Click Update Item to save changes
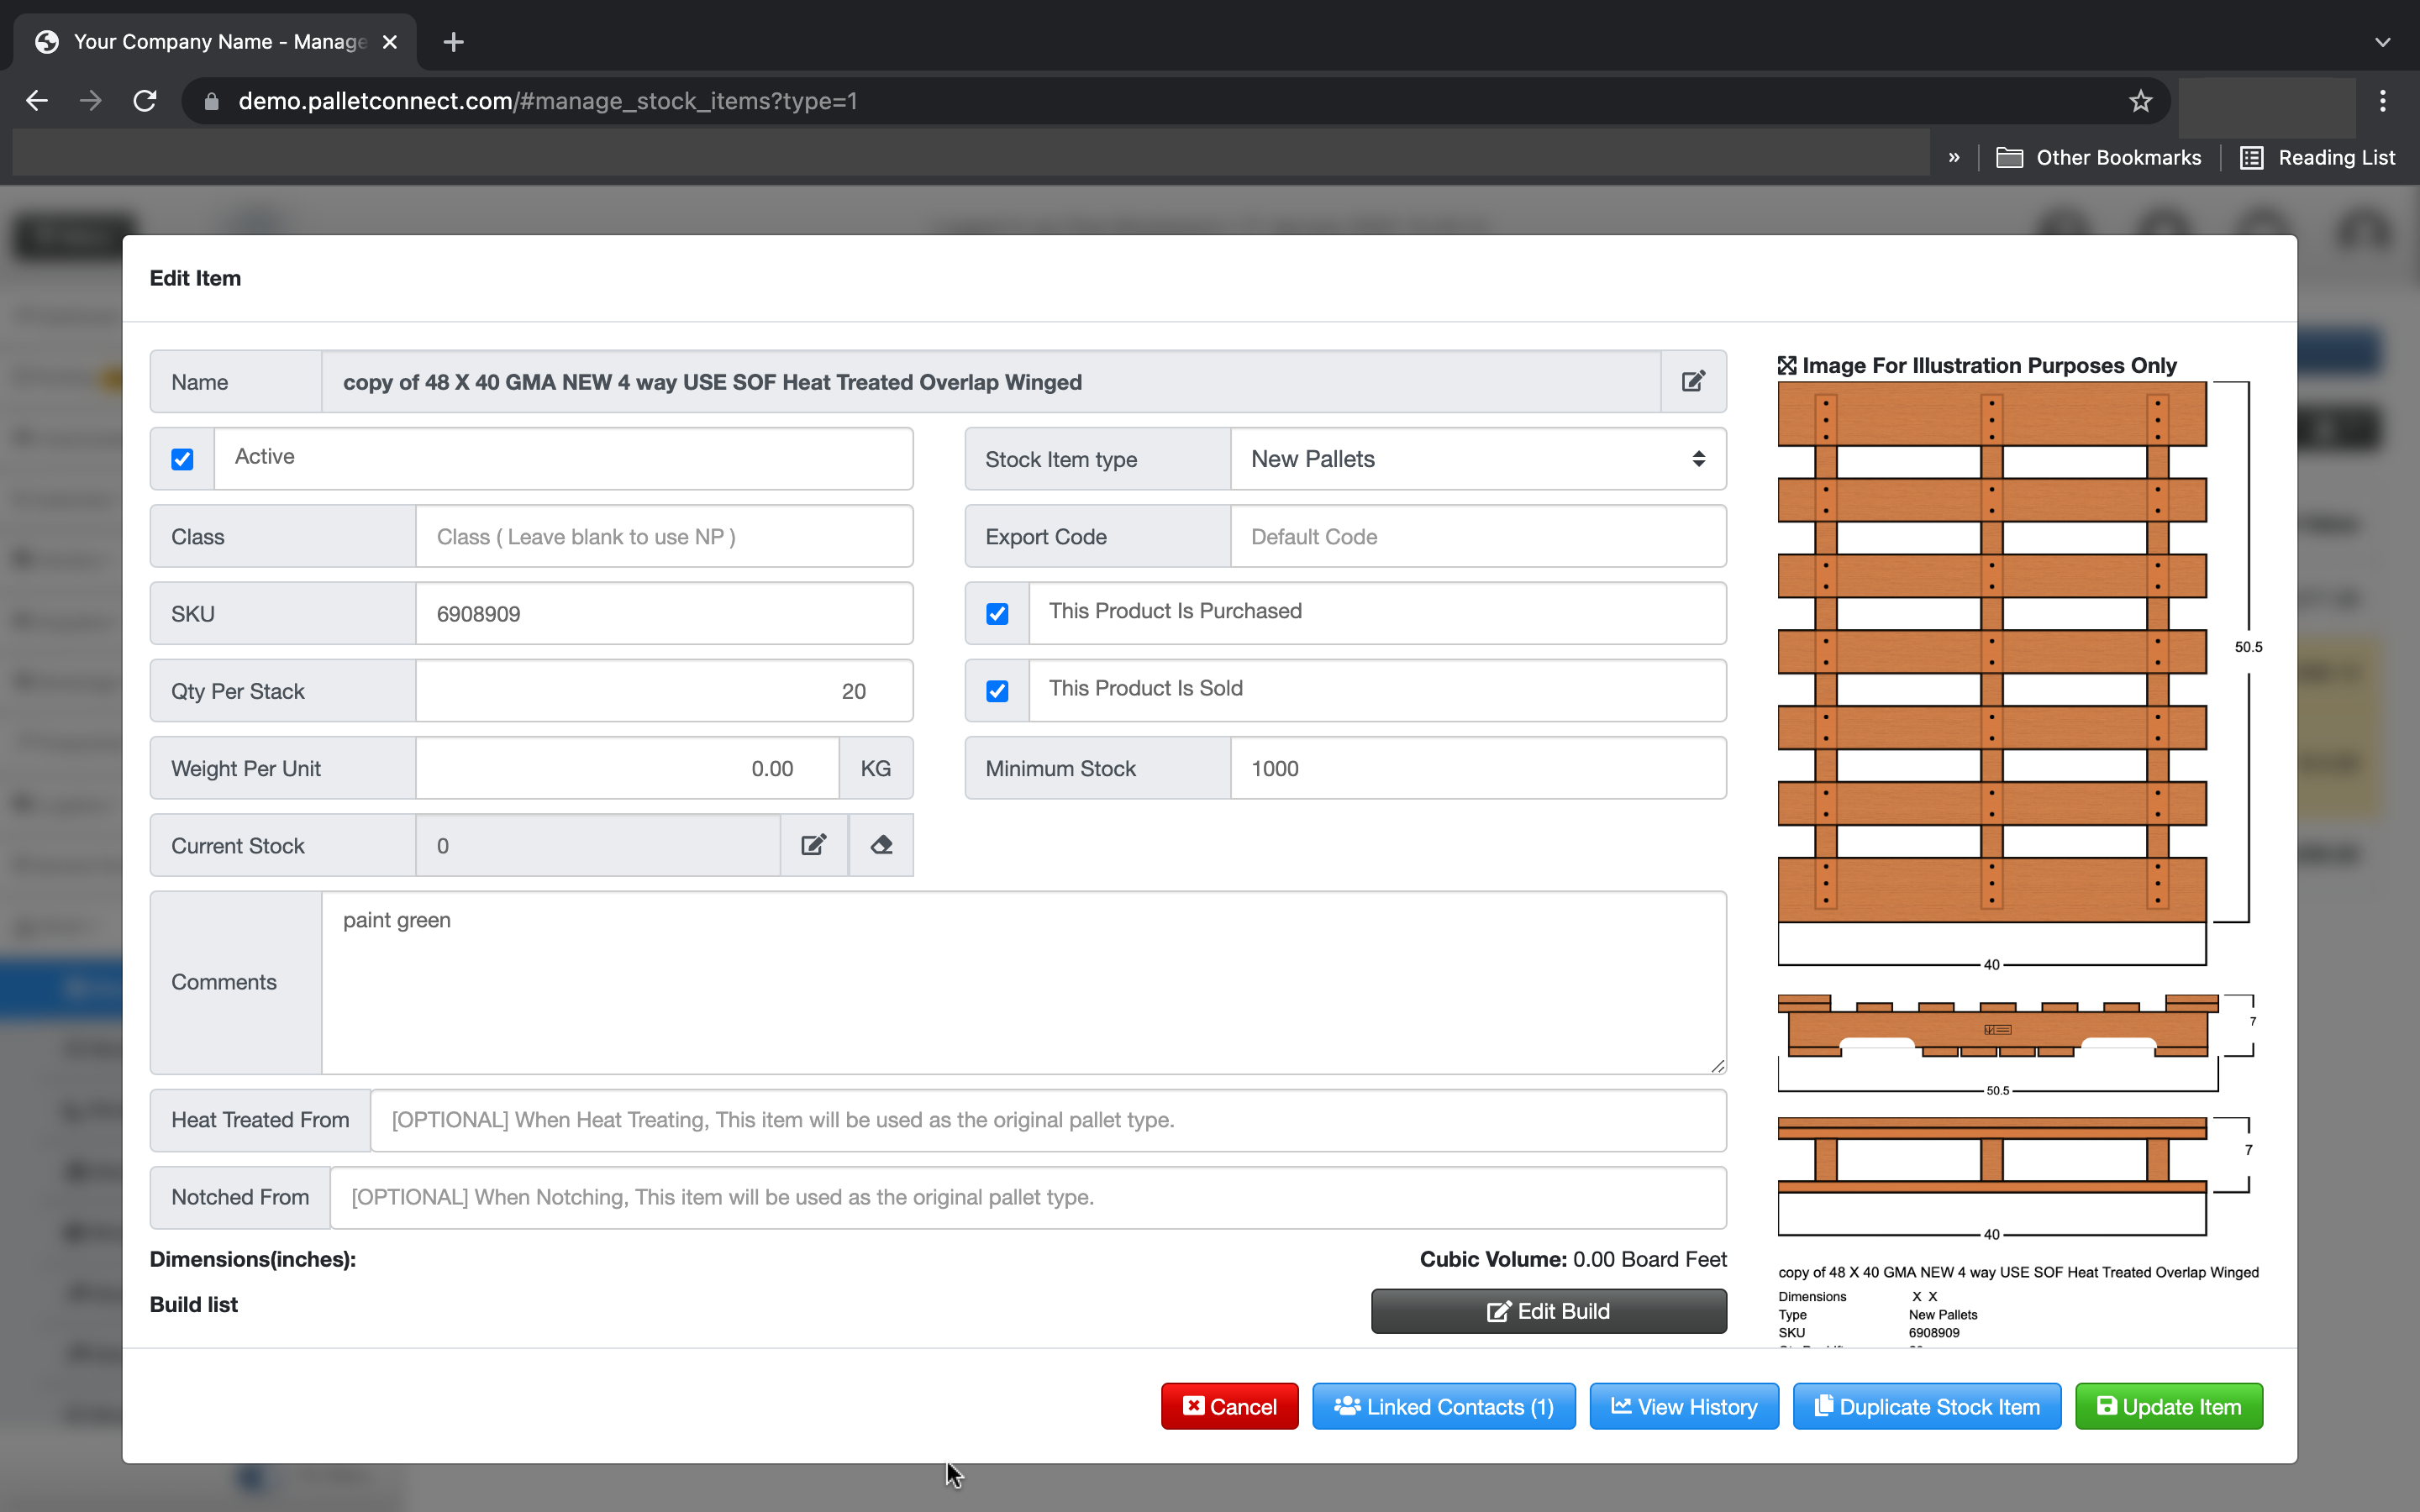This screenshot has height=1512, width=2420. click(x=2168, y=1405)
